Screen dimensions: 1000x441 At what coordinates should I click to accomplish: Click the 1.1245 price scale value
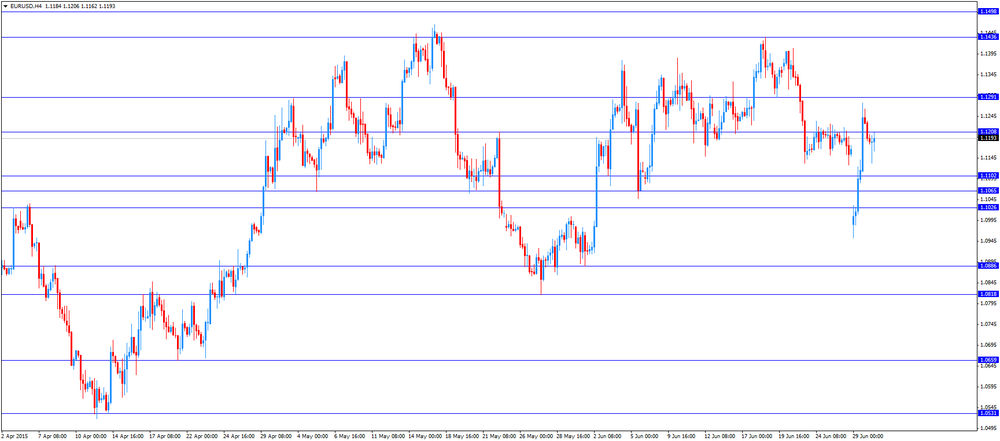click(x=989, y=116)
